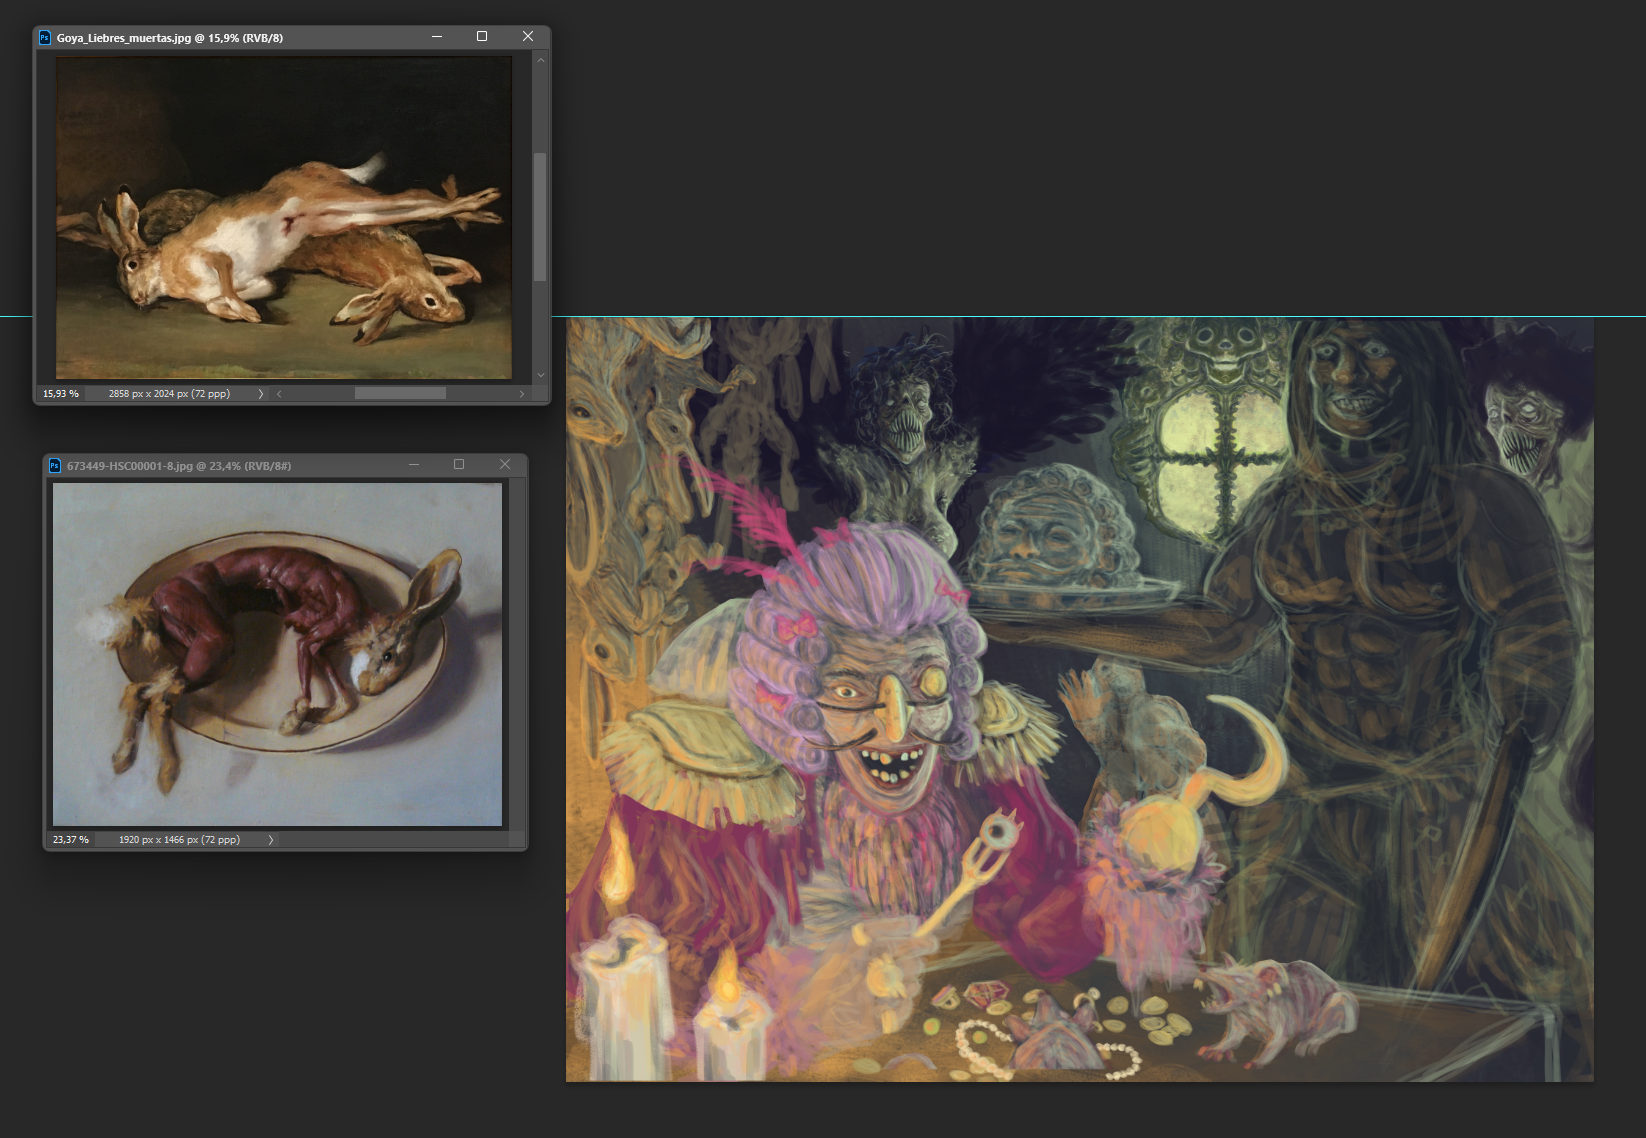Minimize the Goya_Liebres_muertas.jpg window
This screenshot has width=1646, height=1138.
pyautogui.click(x=437, y=36)
